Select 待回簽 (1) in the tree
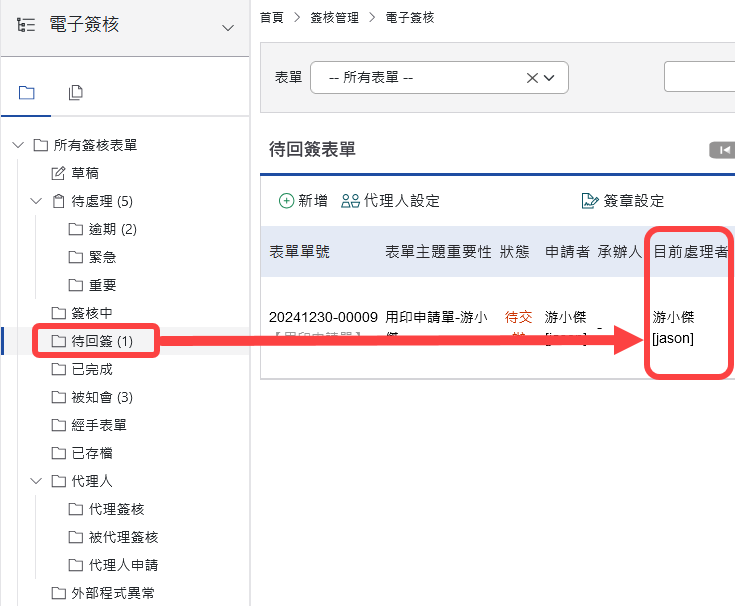This screenshot has height=606, width=735. coord(102,341)
